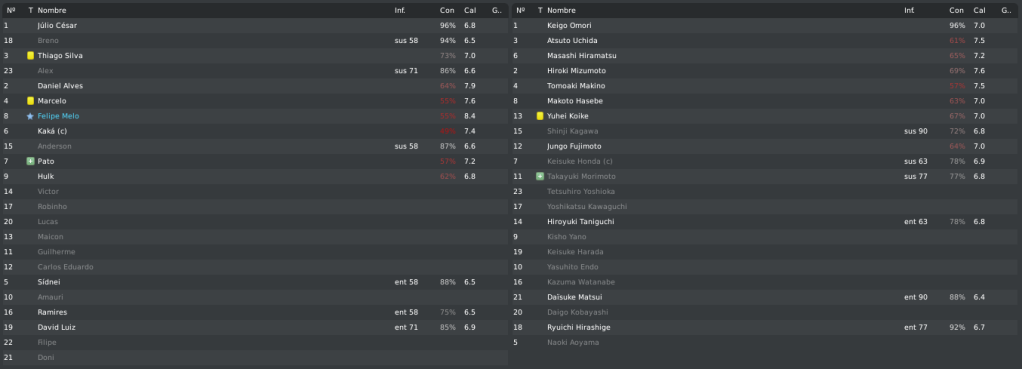Click Thiago Silva's yellow card icon

coord(31,55)
